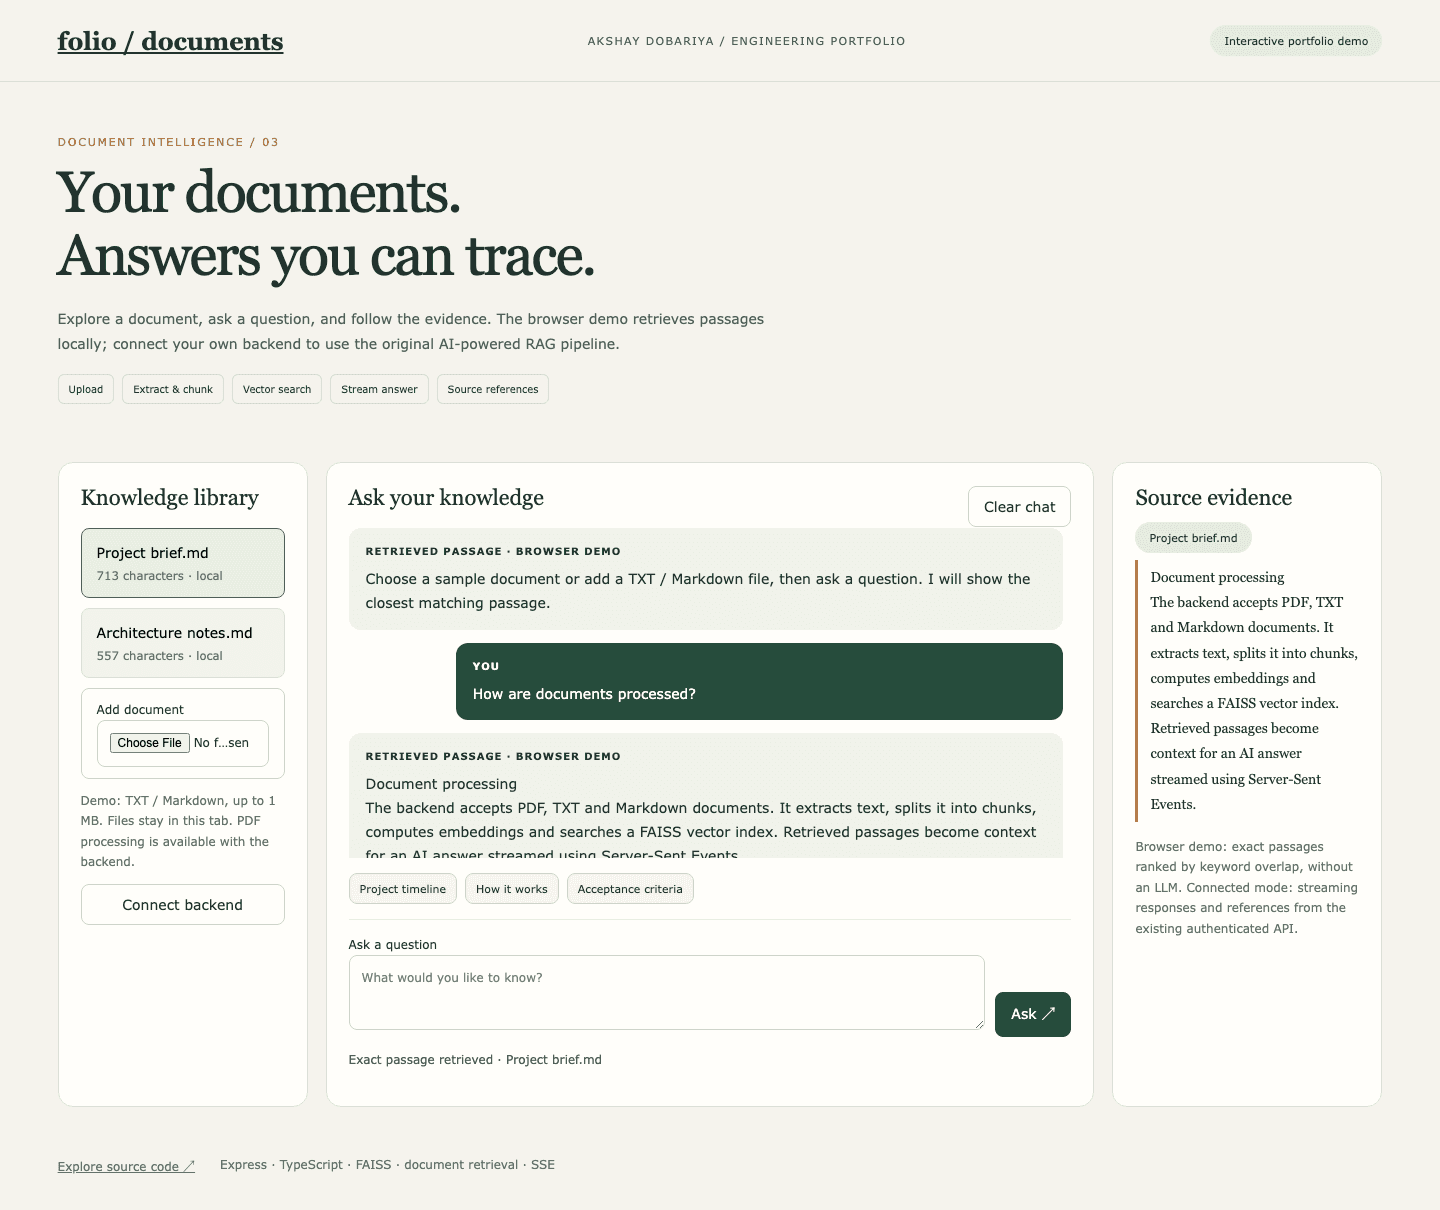Clear the chat conversation
1440x1210 pixels.
pyautogui.click(x=1019, y=507)
